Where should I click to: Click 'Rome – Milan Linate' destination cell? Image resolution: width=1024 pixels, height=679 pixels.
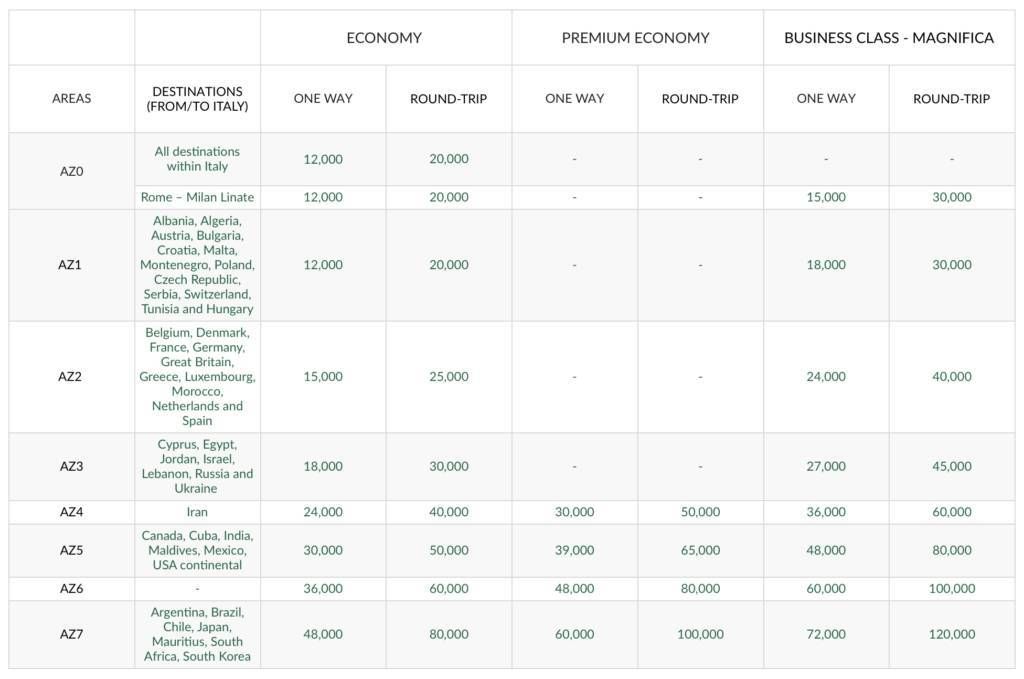(x=197, y=197)
